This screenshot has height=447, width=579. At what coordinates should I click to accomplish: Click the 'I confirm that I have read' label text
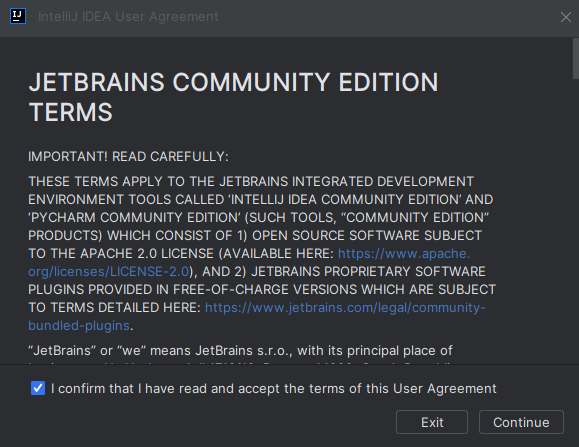(274, 388)
